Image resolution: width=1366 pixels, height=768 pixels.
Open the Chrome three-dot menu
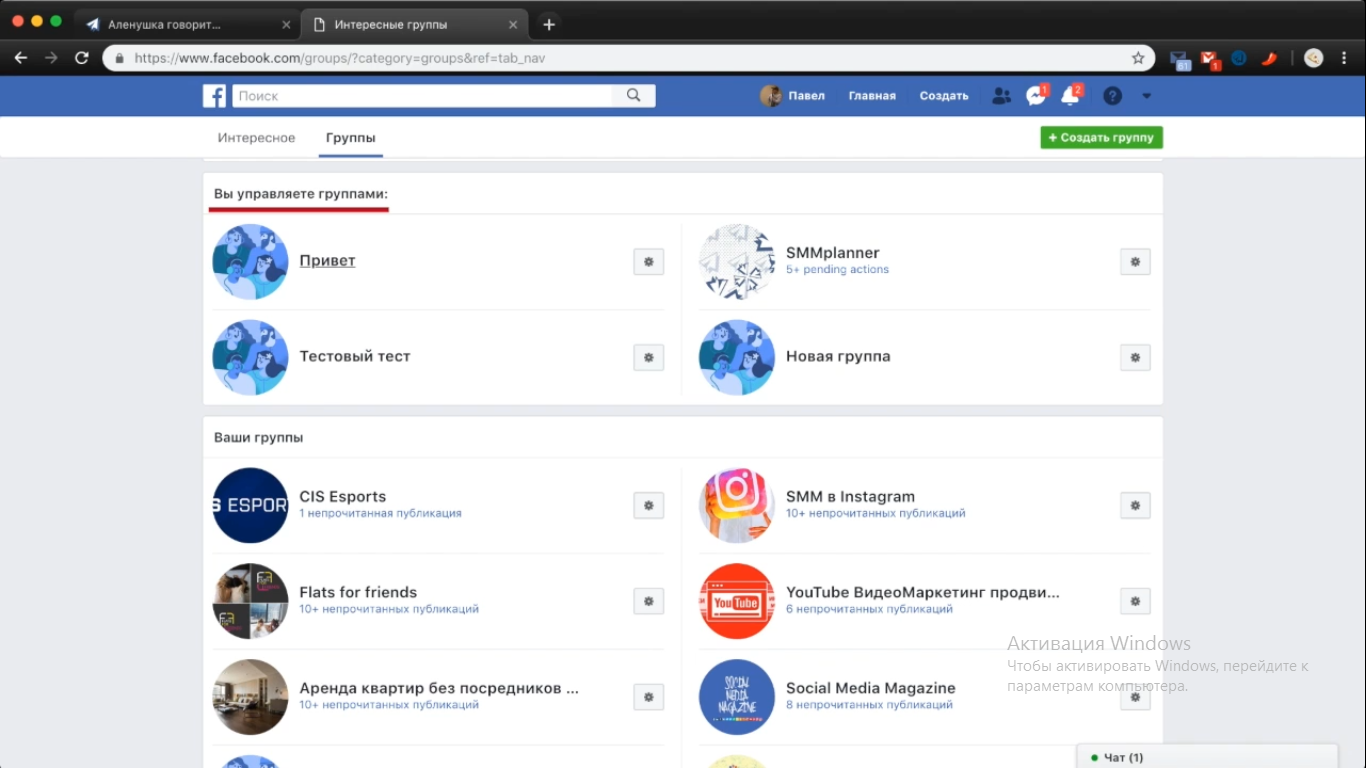[1345, 58]
